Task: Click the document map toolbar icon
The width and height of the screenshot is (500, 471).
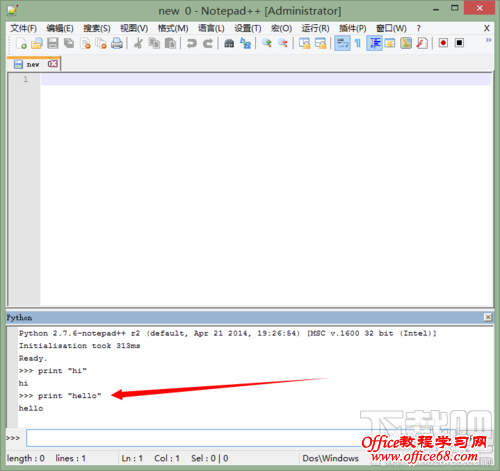Action: tap(406, 43)
